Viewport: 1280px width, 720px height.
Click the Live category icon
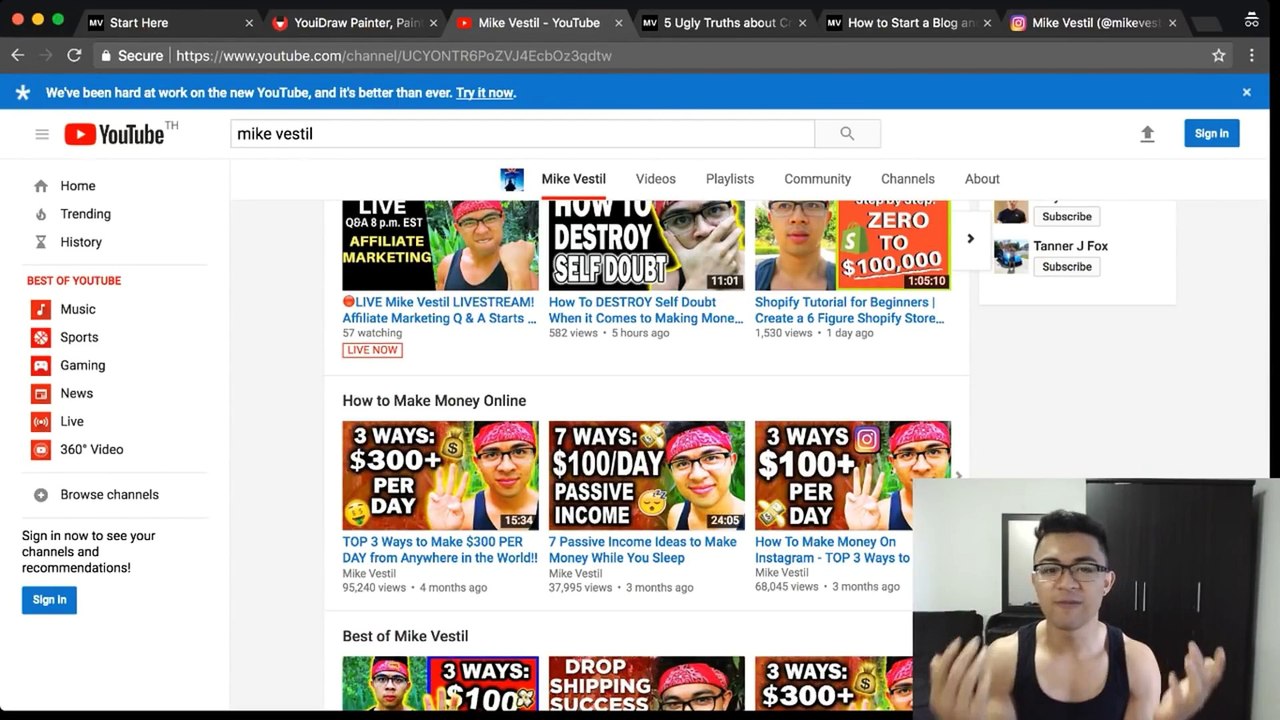coord(41,422)
